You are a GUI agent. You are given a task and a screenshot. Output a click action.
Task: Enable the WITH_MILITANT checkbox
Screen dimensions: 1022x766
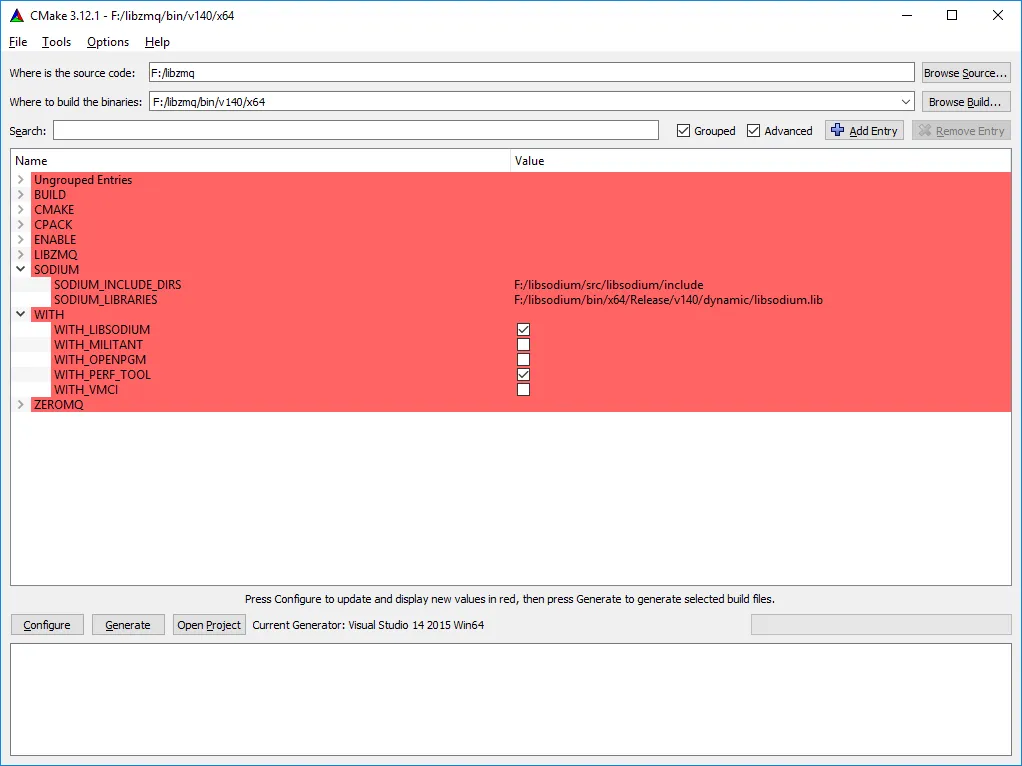(523, 345)
